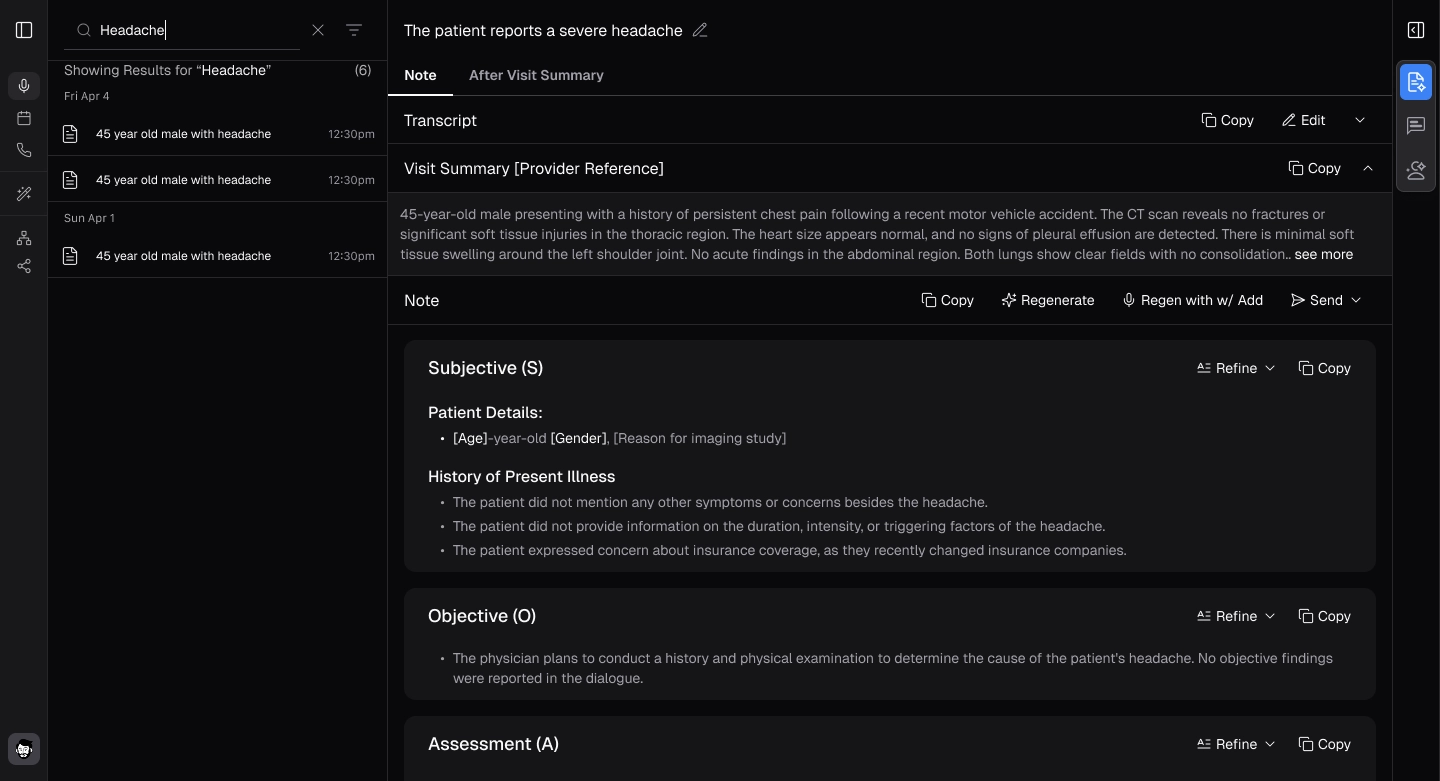The height and width of the screenshot is (781, 1440).
Task: Toggle the left sidebar panel icon
Action: (x=24, y=30)
